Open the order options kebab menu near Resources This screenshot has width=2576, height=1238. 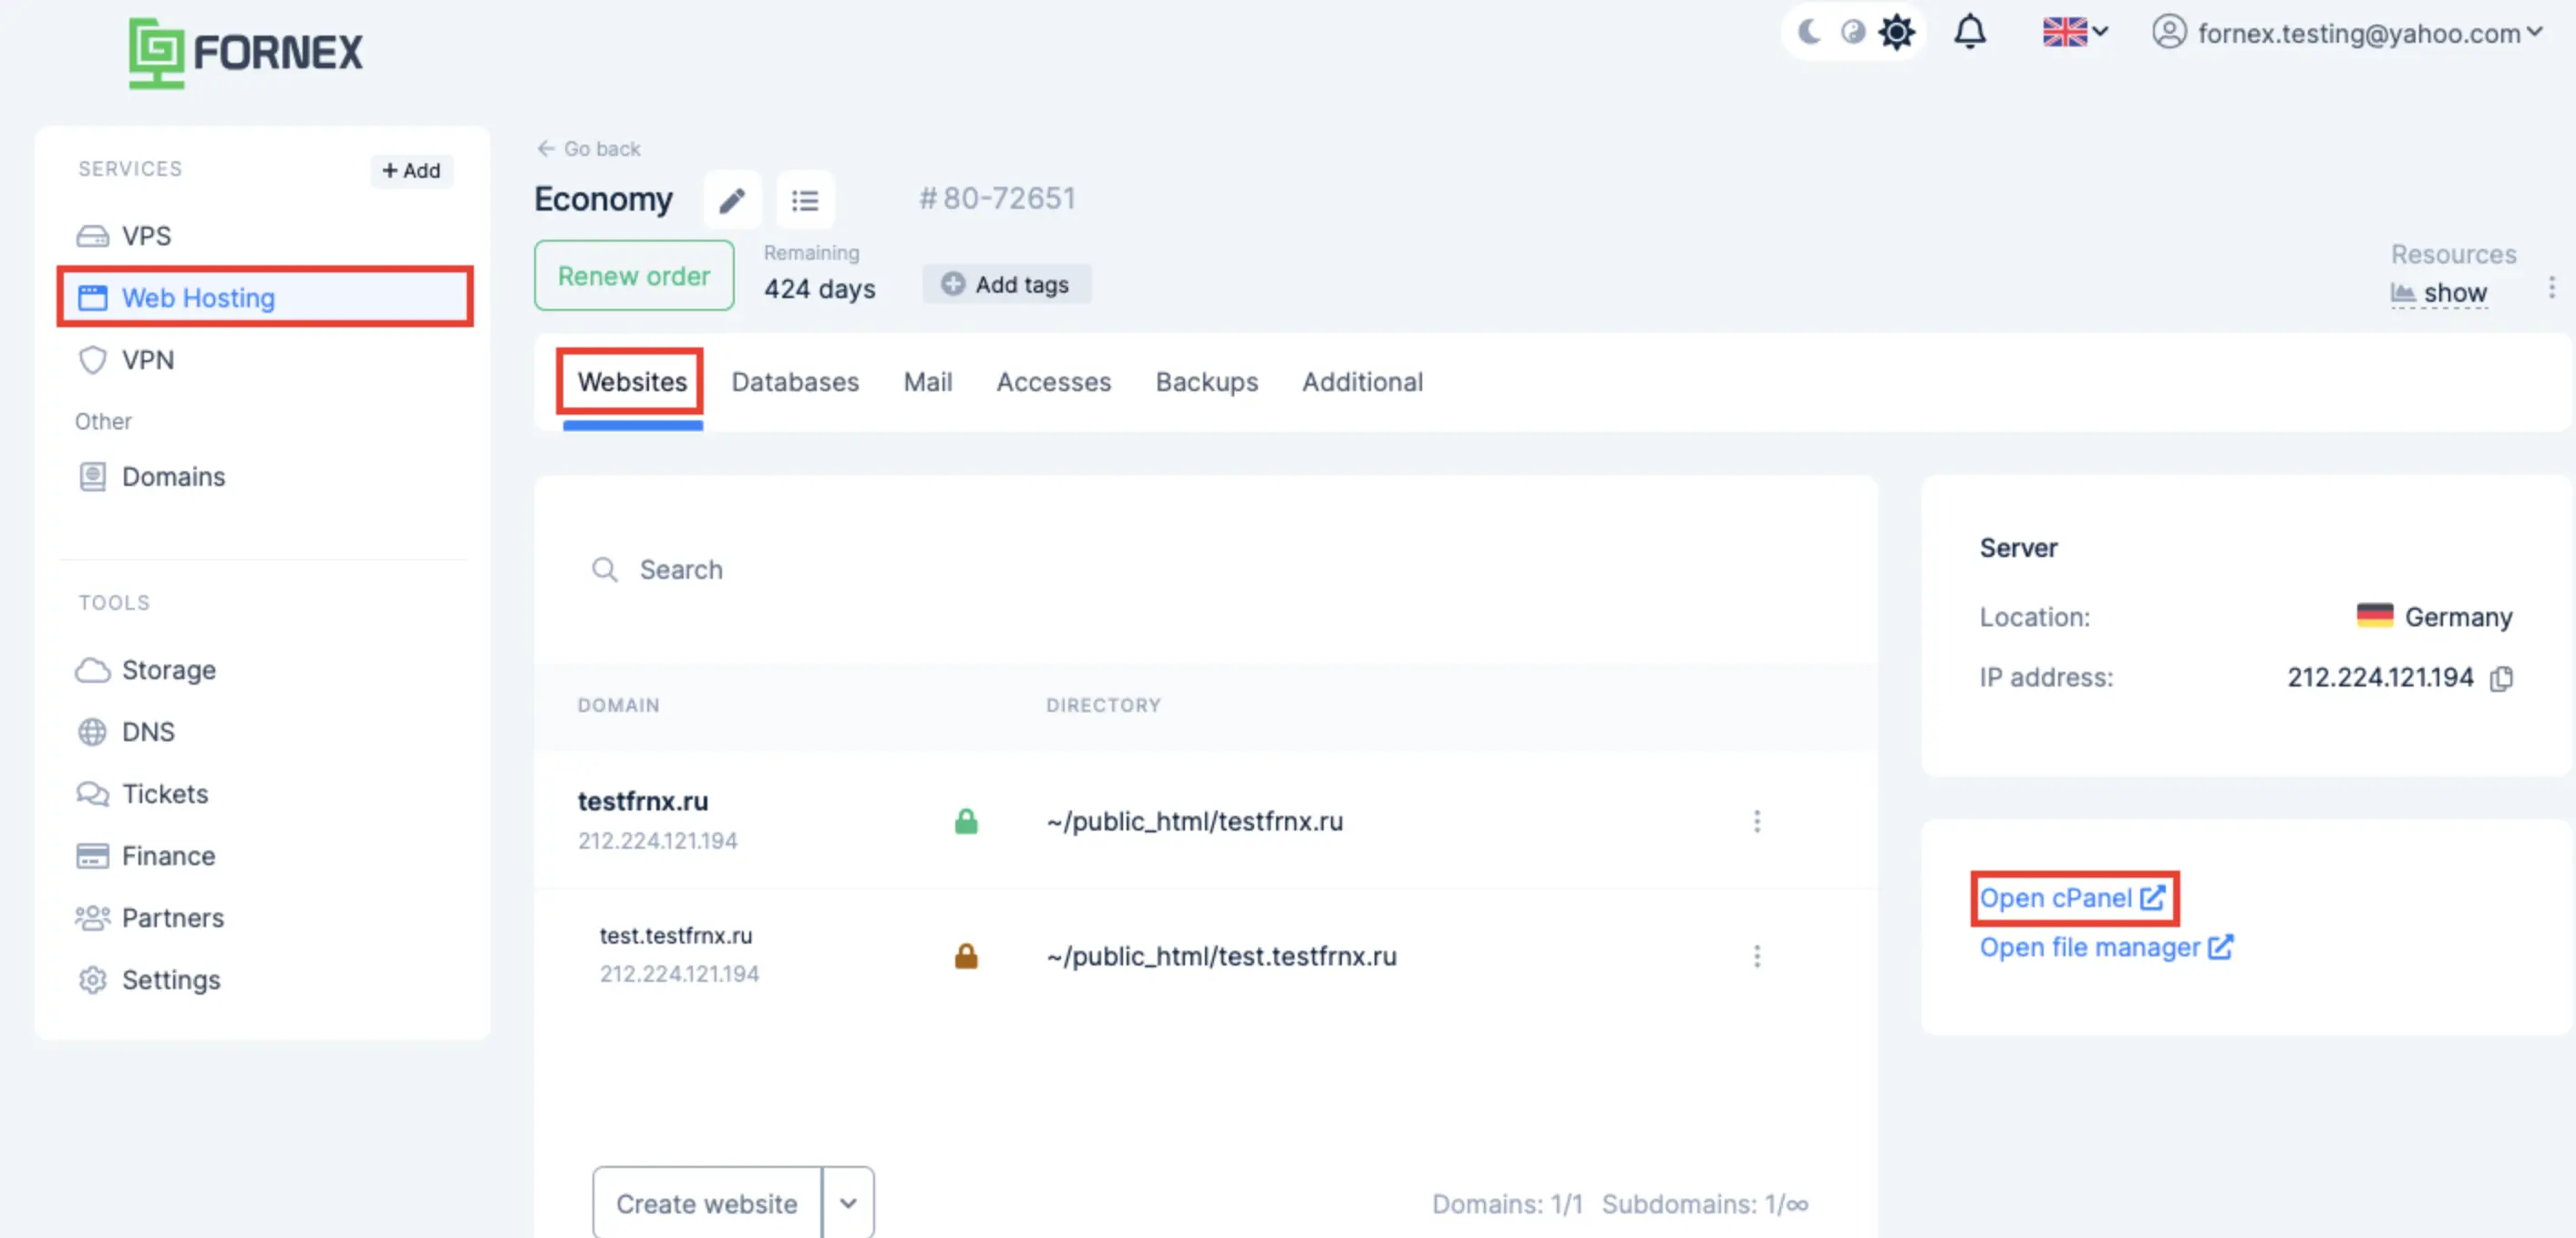coord(2552,287)
